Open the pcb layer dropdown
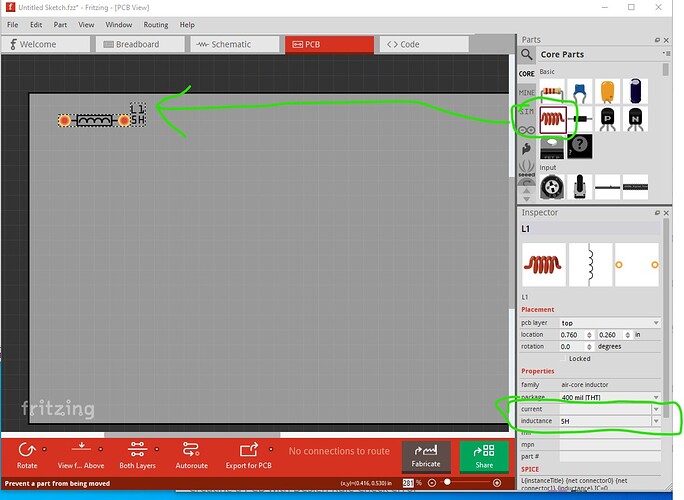The height and width of the screenshot is (500, 684). (x=610, y=323)
